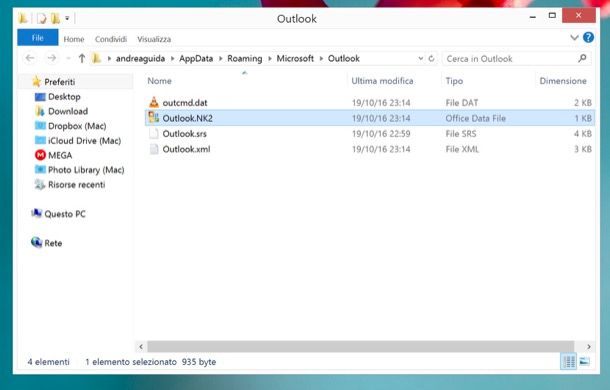This screenshot has height=390, width=610.
Task: Expand the chevron after Microsoft breadcrumb
Action: coord(321,59)
